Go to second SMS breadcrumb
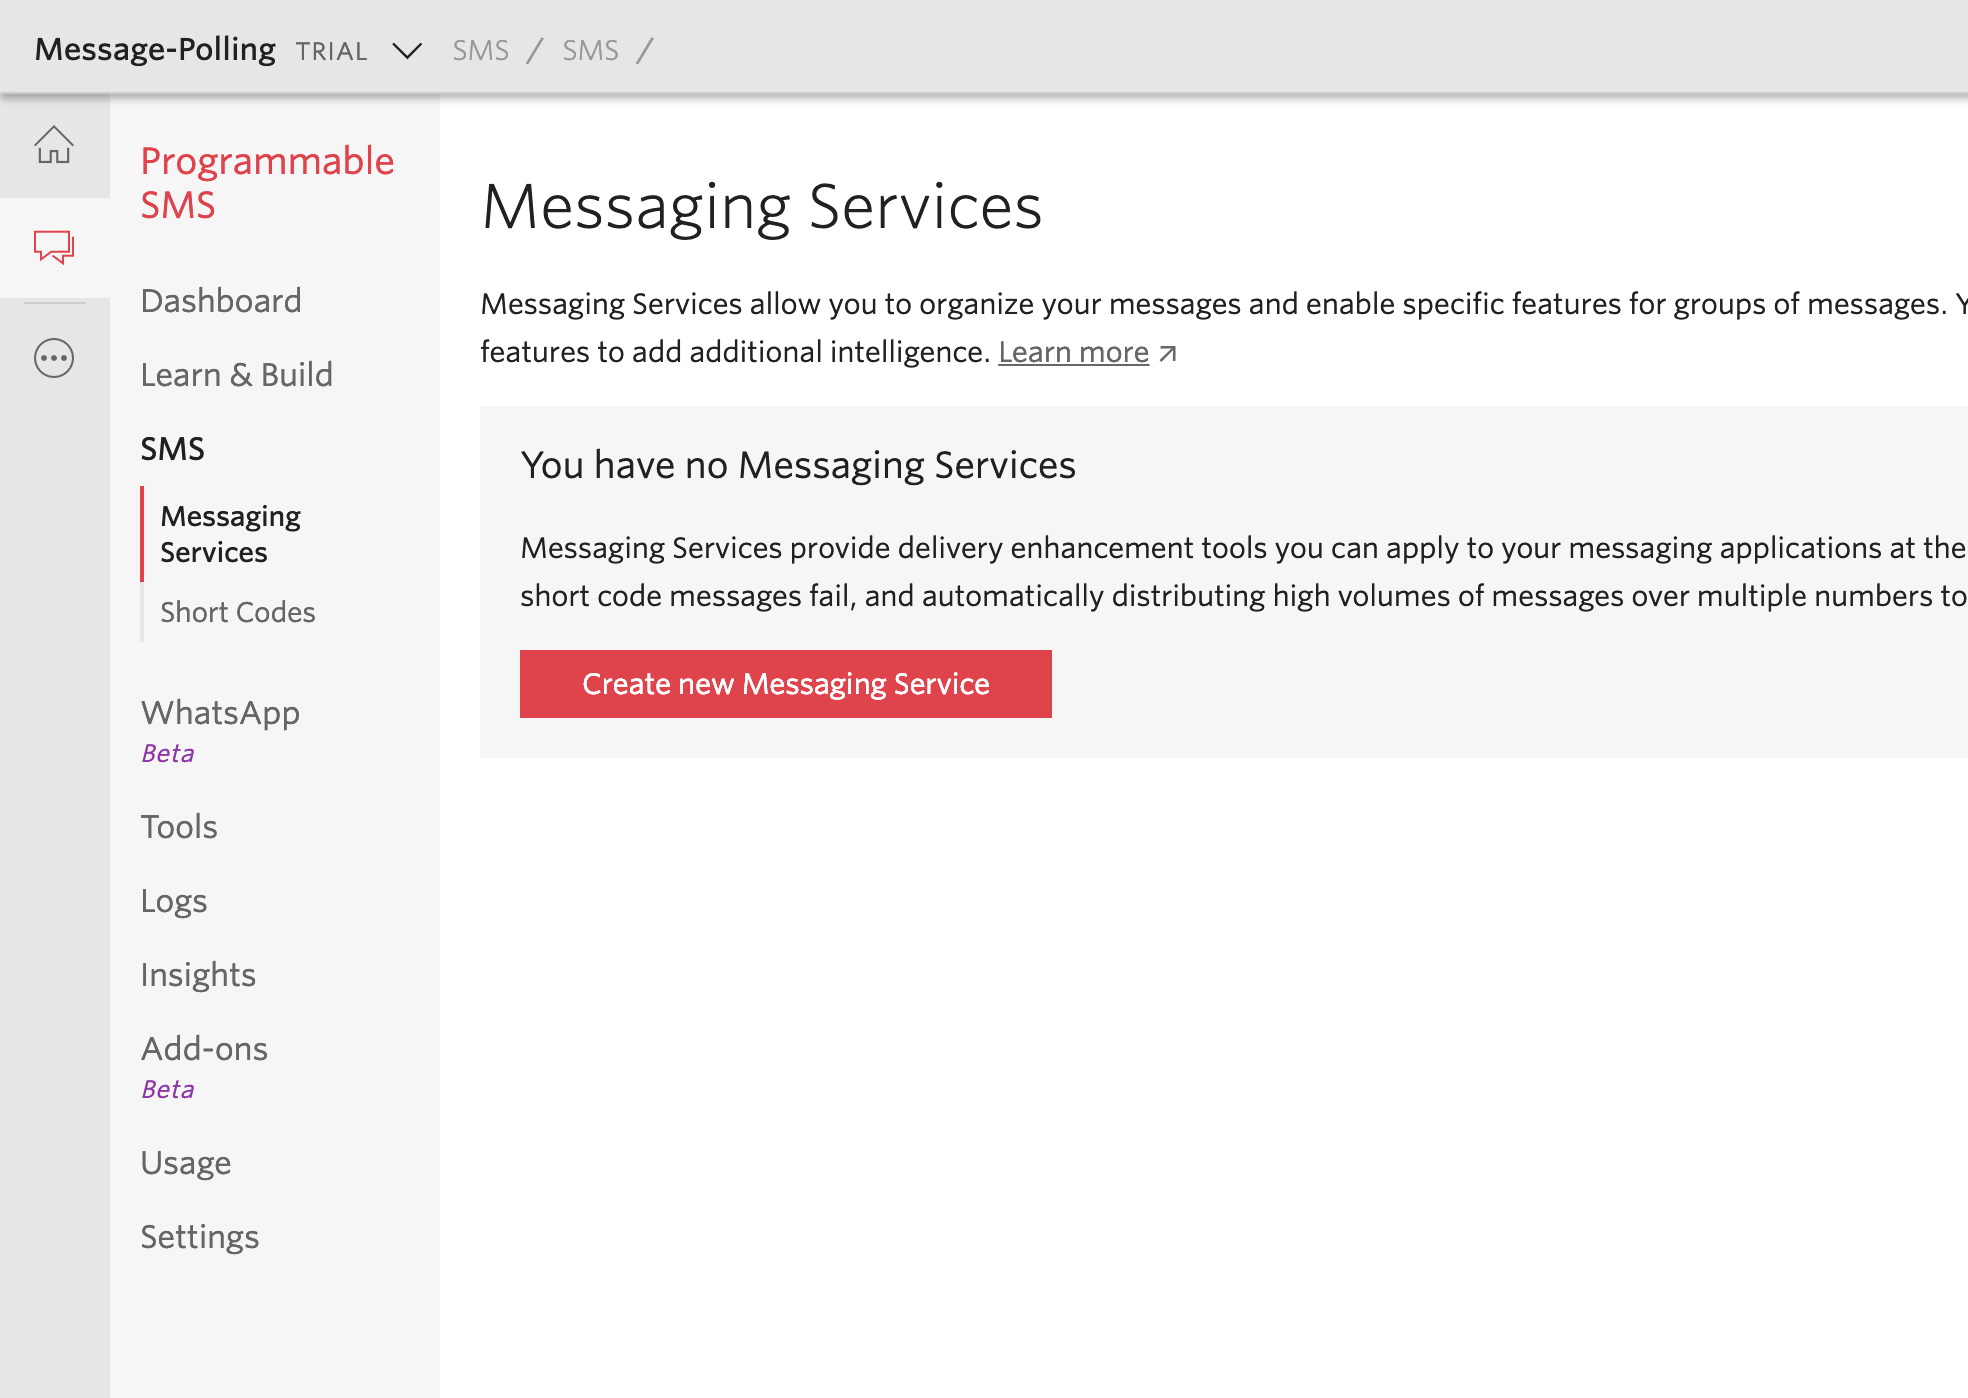1968x1398 pixels. point(590,50)
